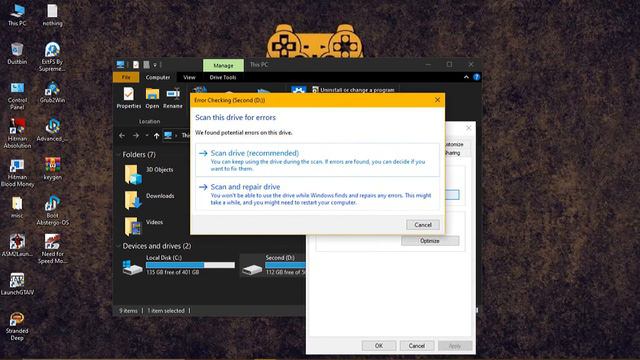Screen dimensions: 640x360
Task: Click the 'Location' ribbon group label
Action: [149, 122]
